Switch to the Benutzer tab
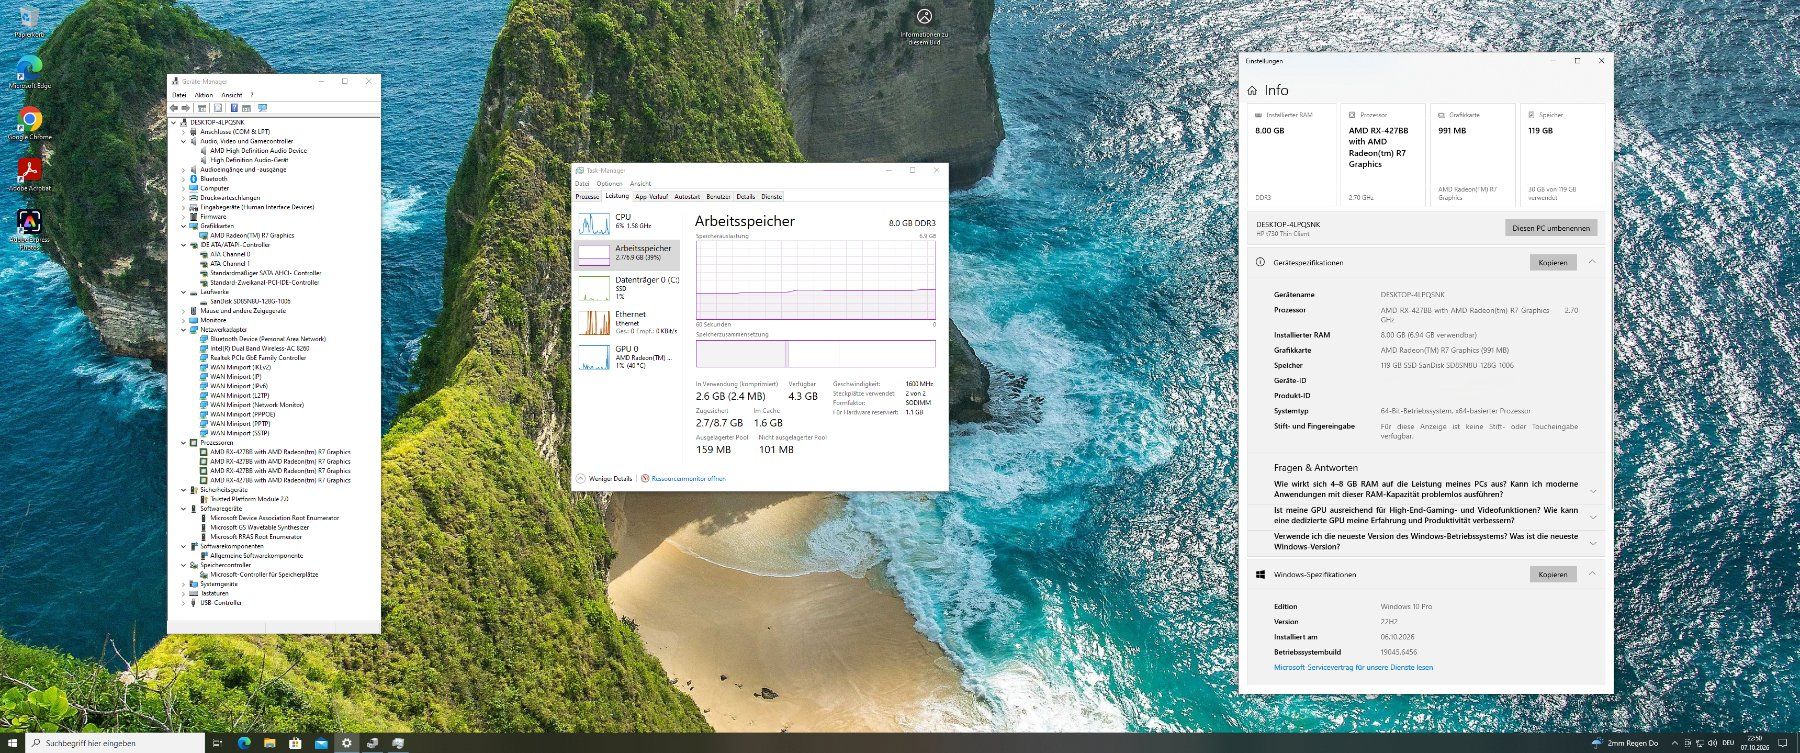1800x753 pixels. click(718, 197)
